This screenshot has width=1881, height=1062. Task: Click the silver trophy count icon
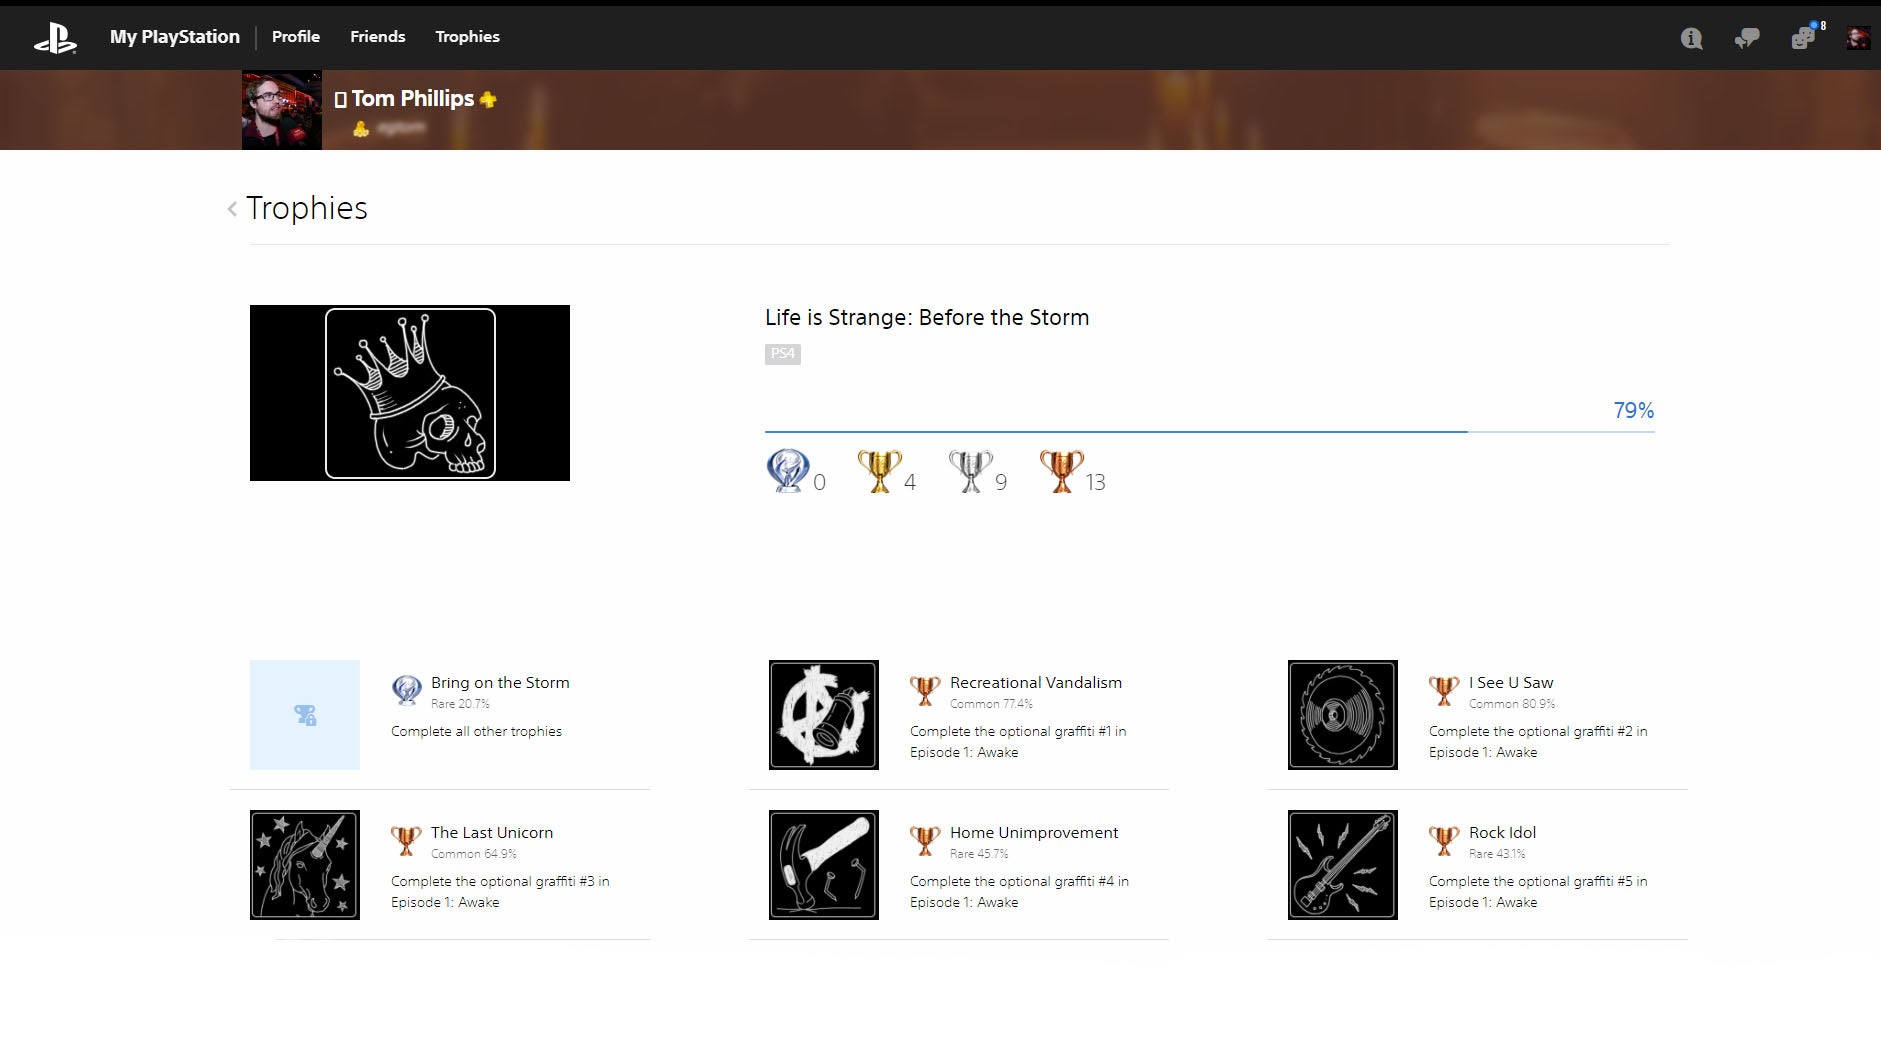point(970,470)
